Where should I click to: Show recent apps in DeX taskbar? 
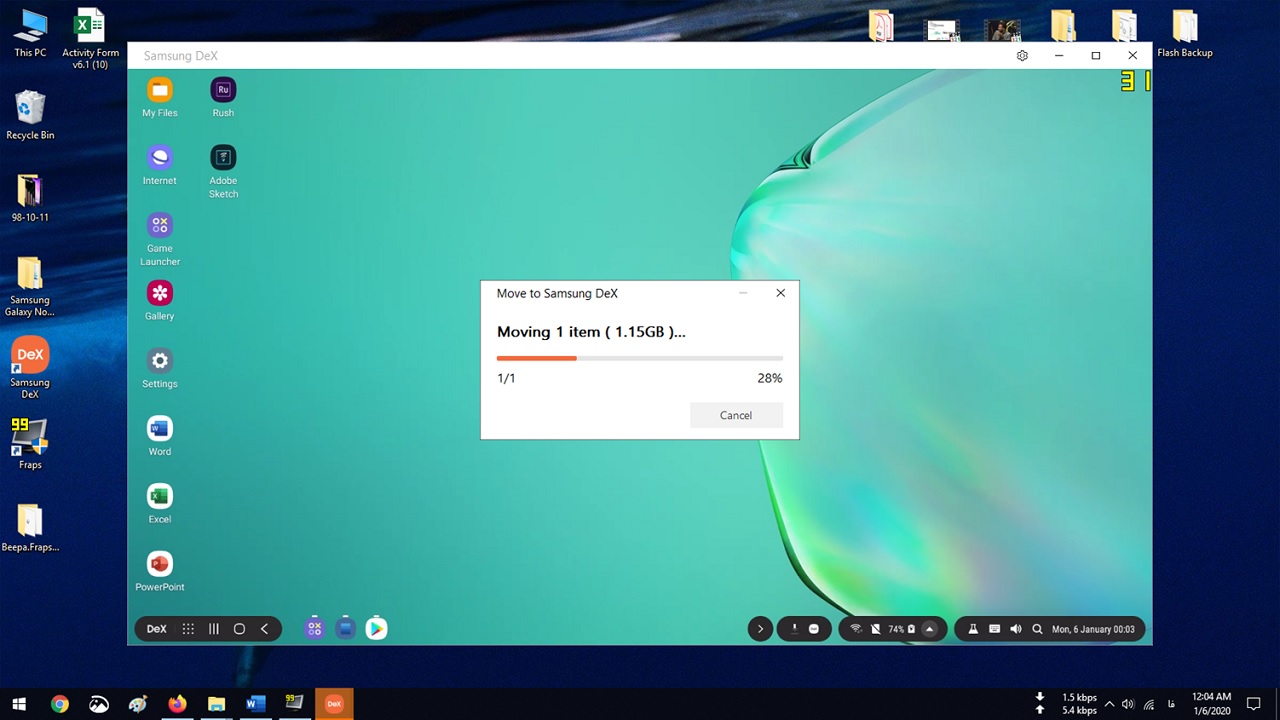(x=213, y=629)
